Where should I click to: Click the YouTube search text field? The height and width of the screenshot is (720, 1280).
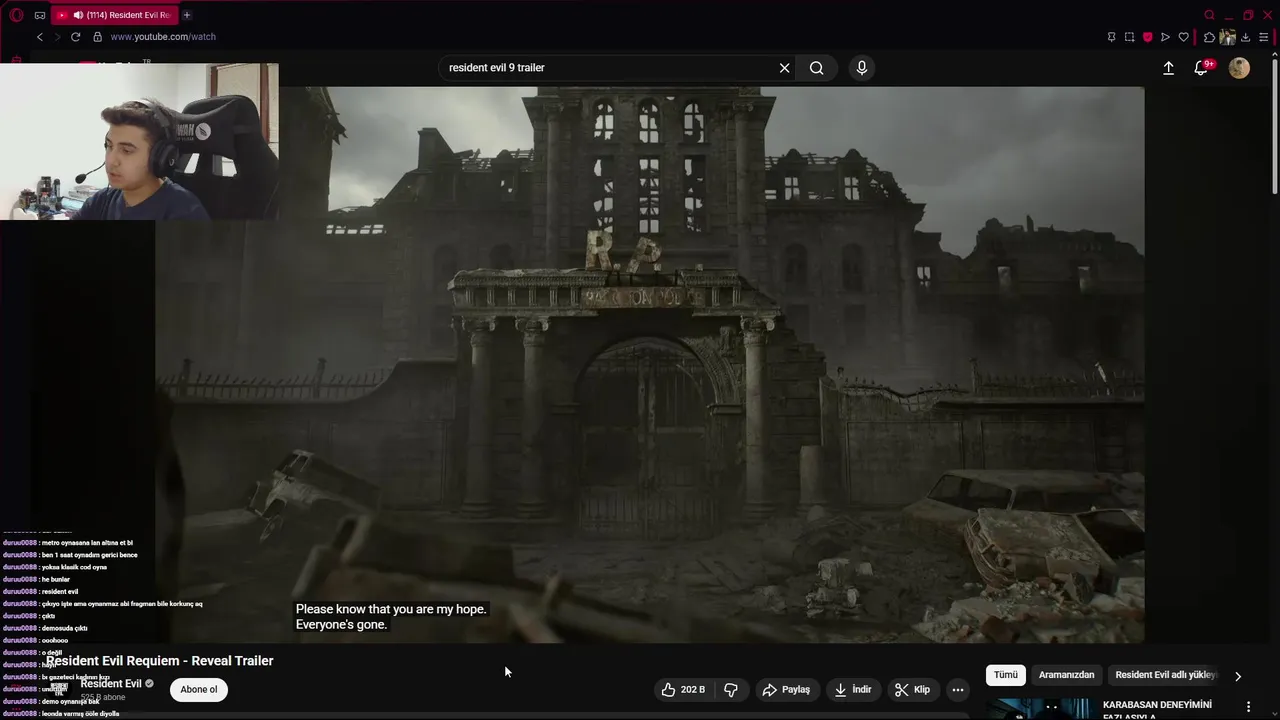610,68
